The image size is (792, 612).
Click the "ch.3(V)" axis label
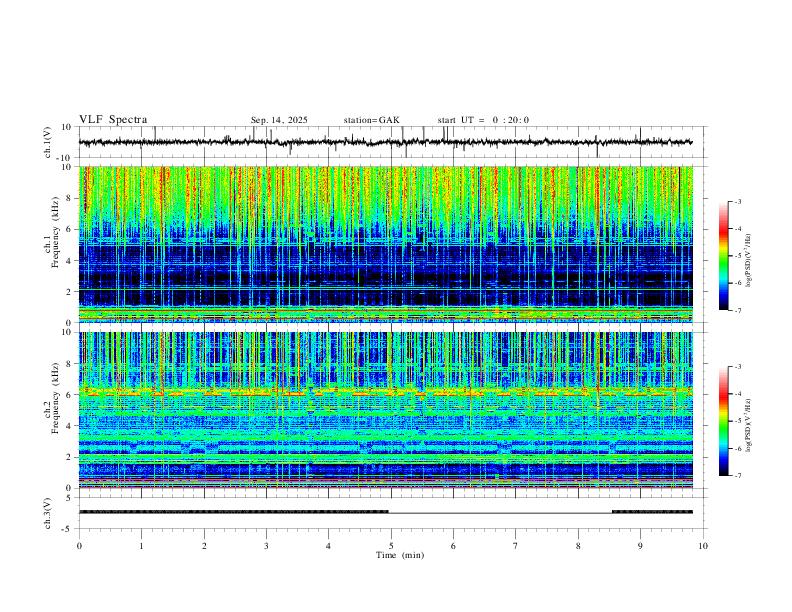click(48, 513)
